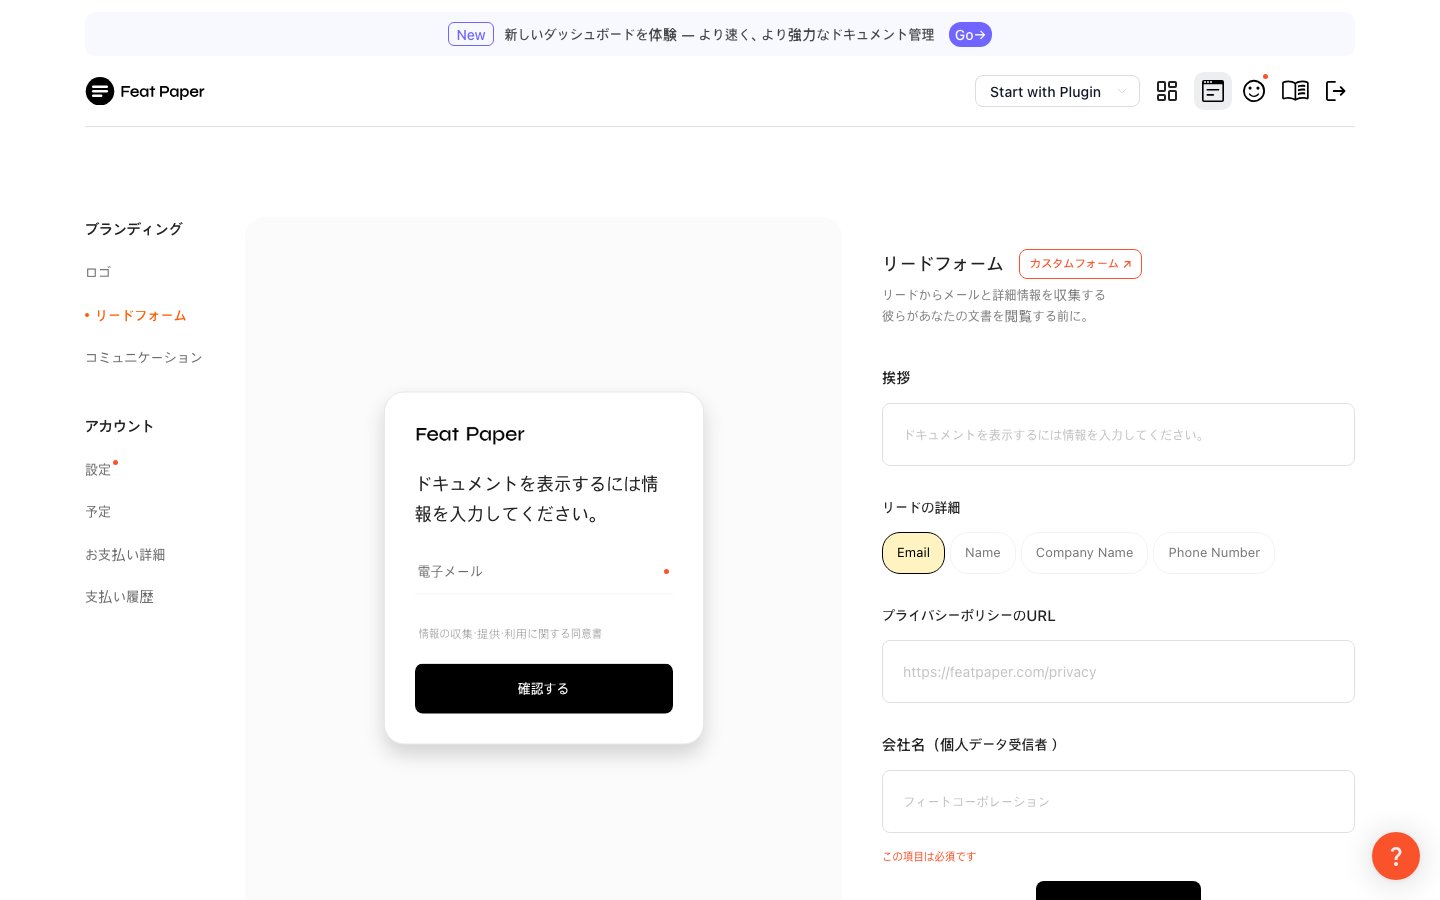Expand the Start with Plugin dropdown
The height and width of the screenshot is (900, 1440).
pos(1057,91)
